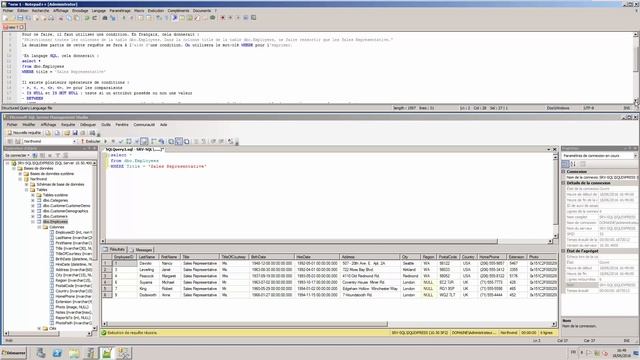This screenshot has height=360, width=640.
Task: Click the Save icon in Notepad++ toolbar
Action: [x=20, y=18]
